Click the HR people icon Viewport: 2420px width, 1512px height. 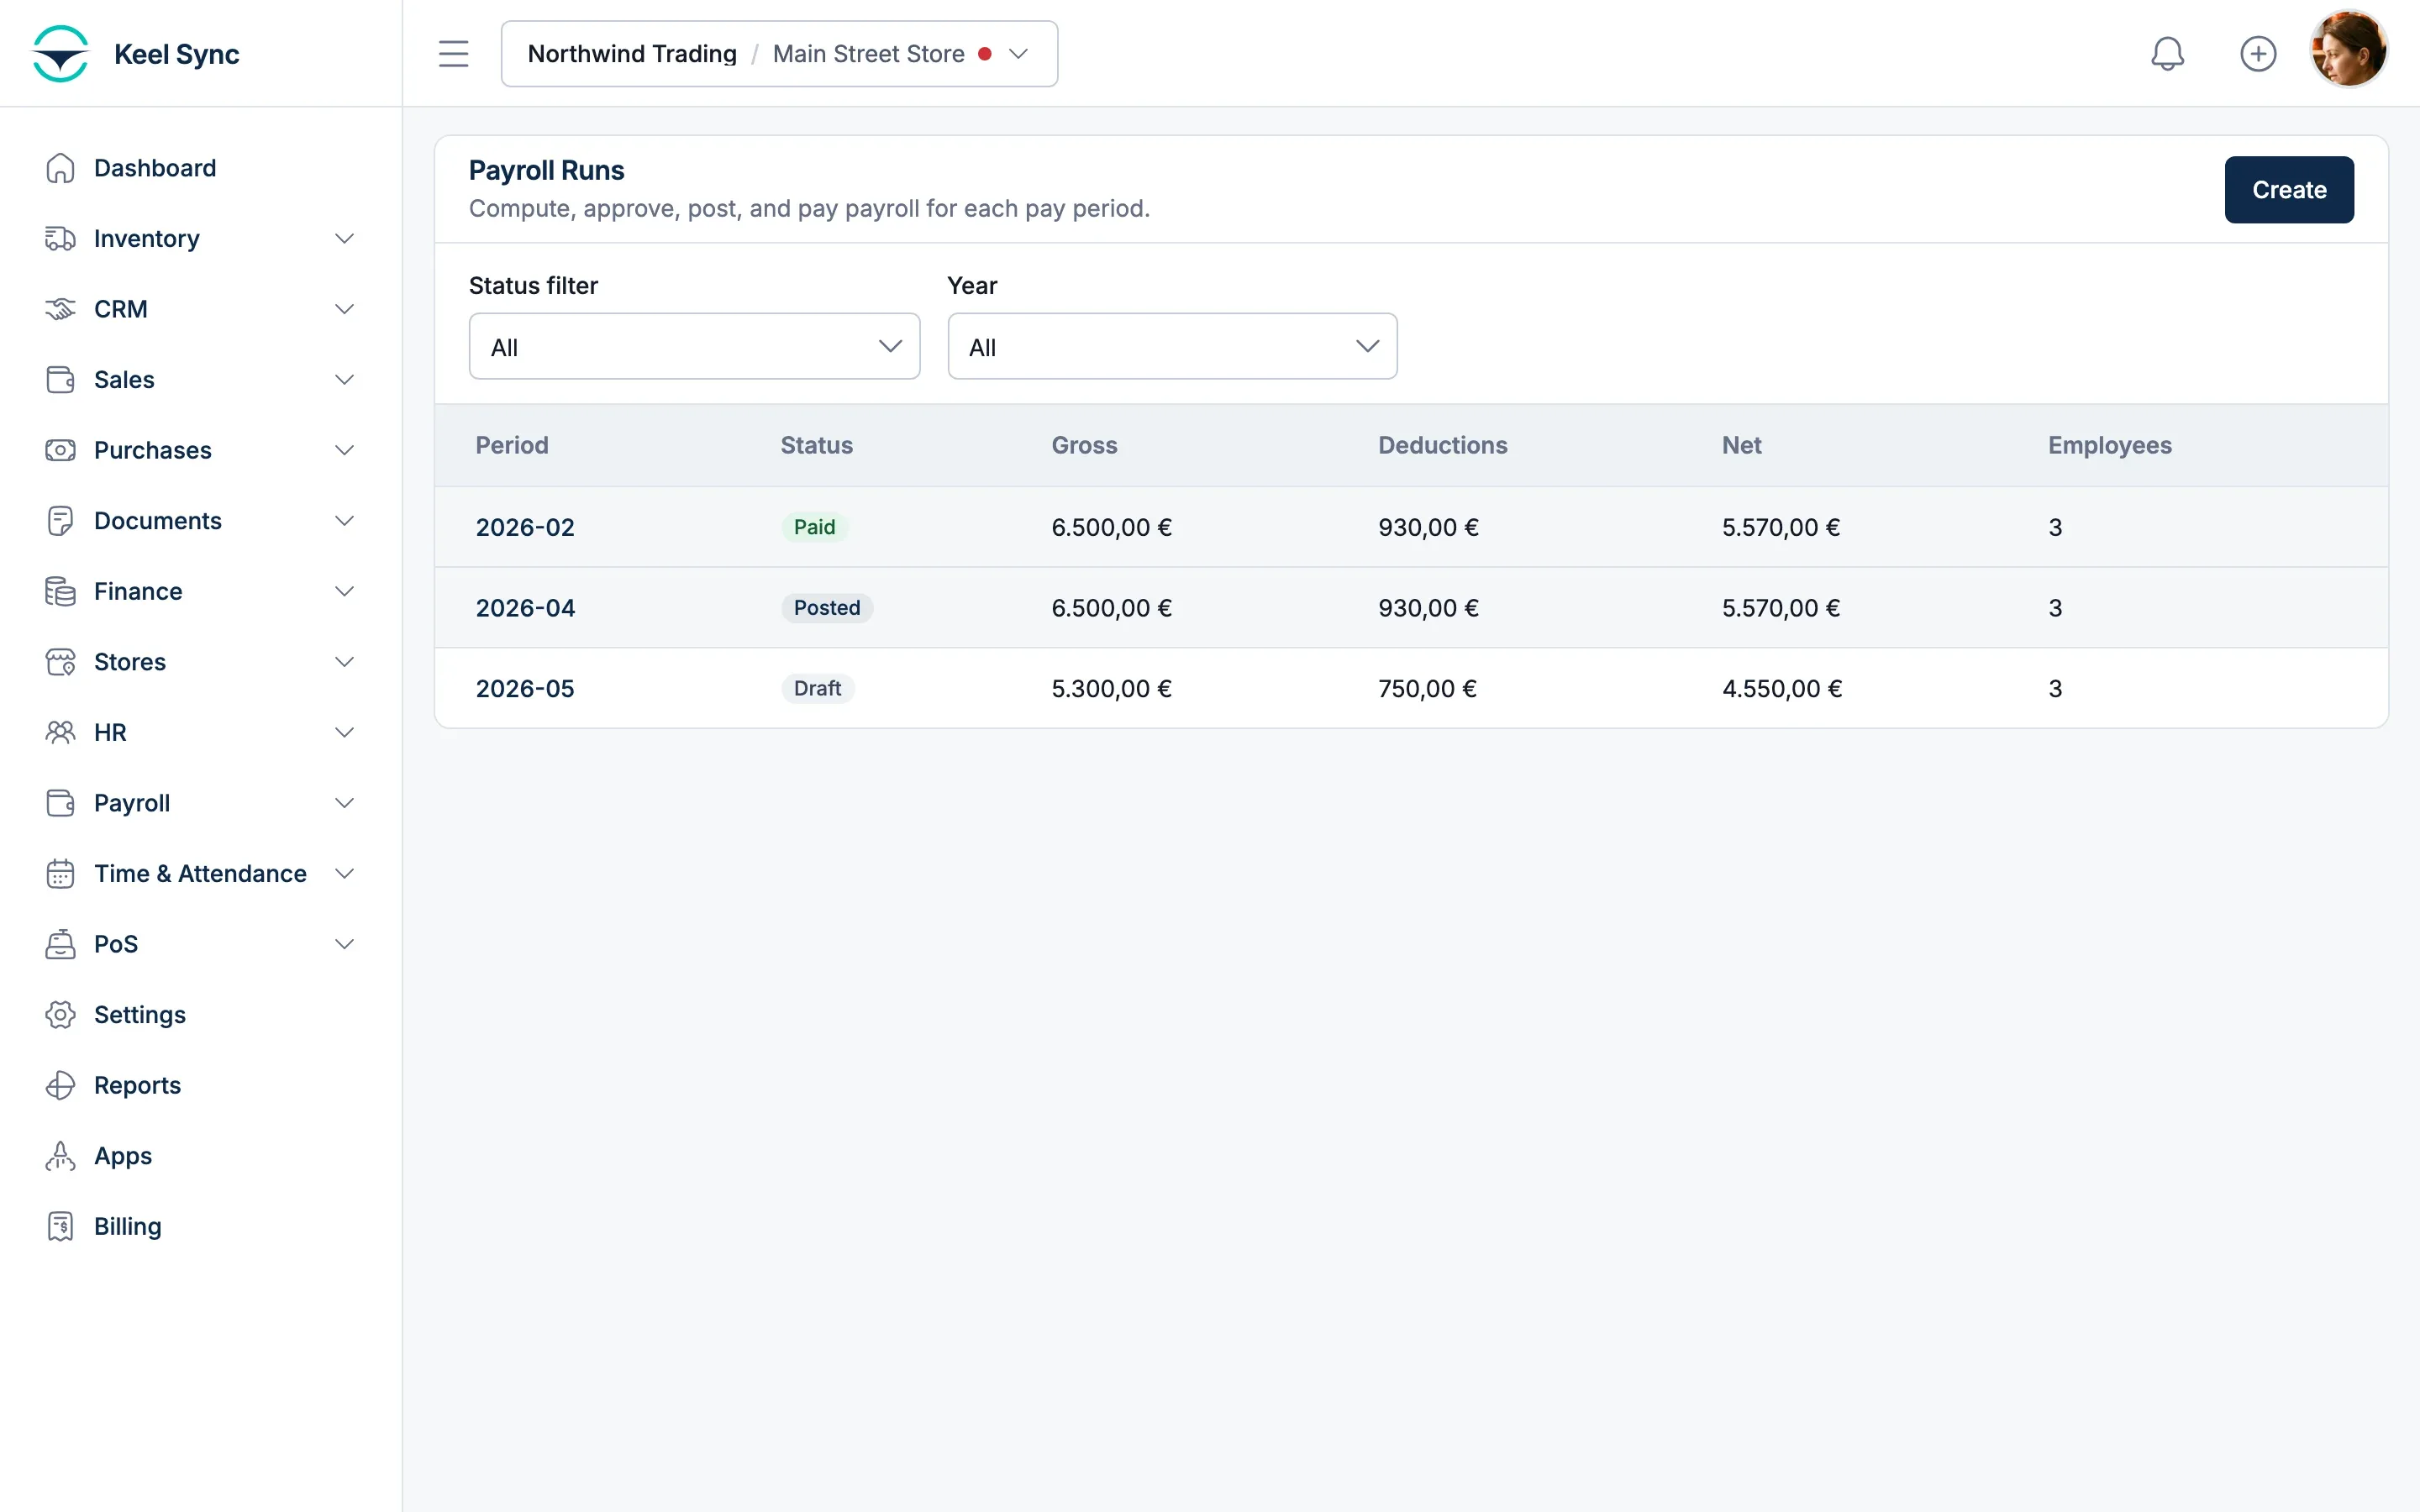60,732
